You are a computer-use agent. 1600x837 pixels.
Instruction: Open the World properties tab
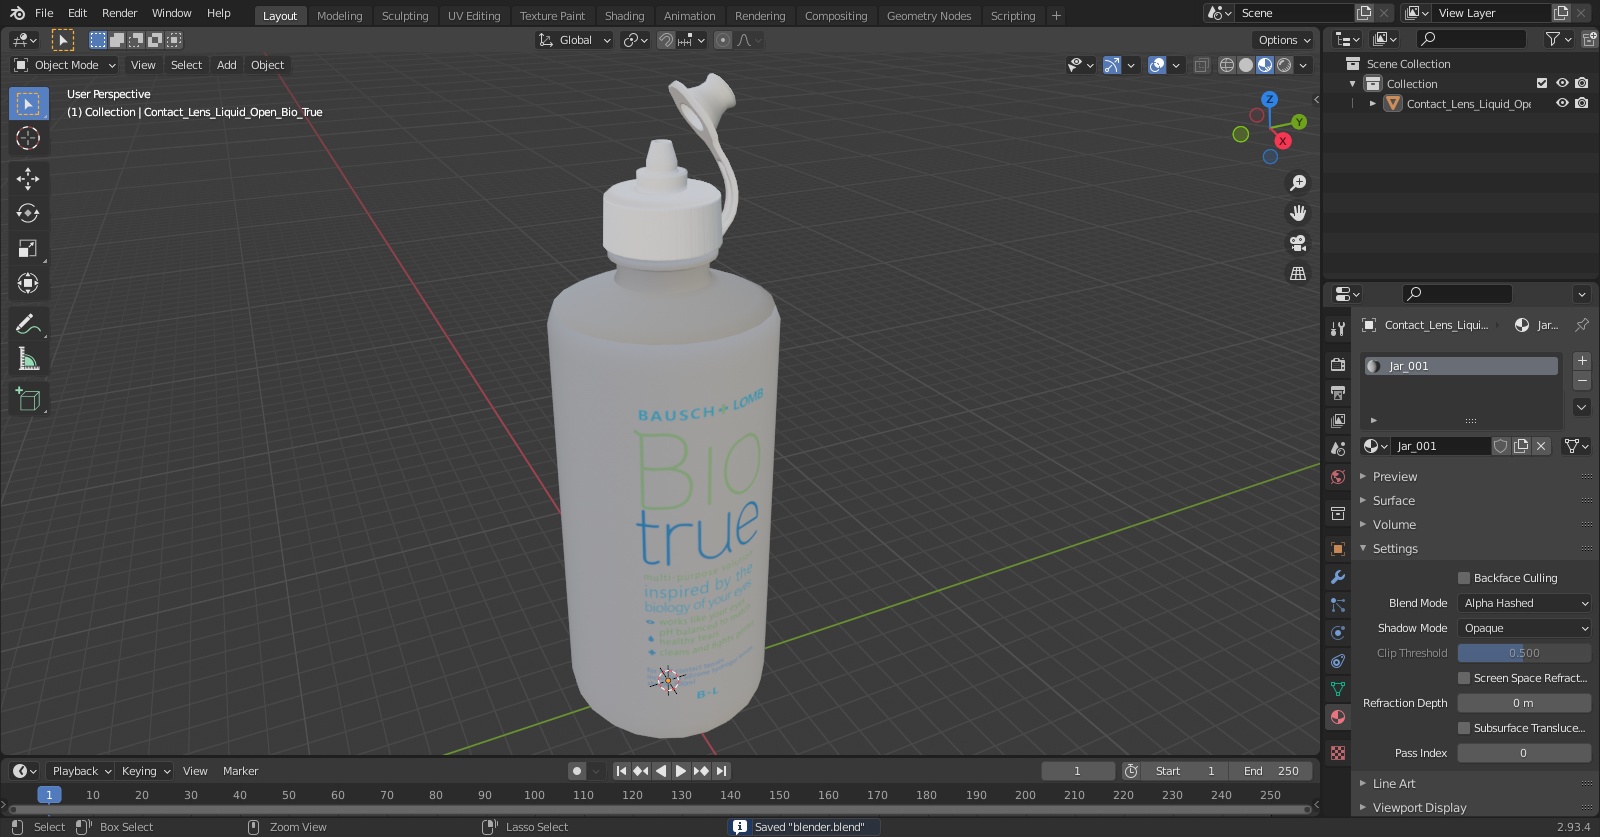1338,477
